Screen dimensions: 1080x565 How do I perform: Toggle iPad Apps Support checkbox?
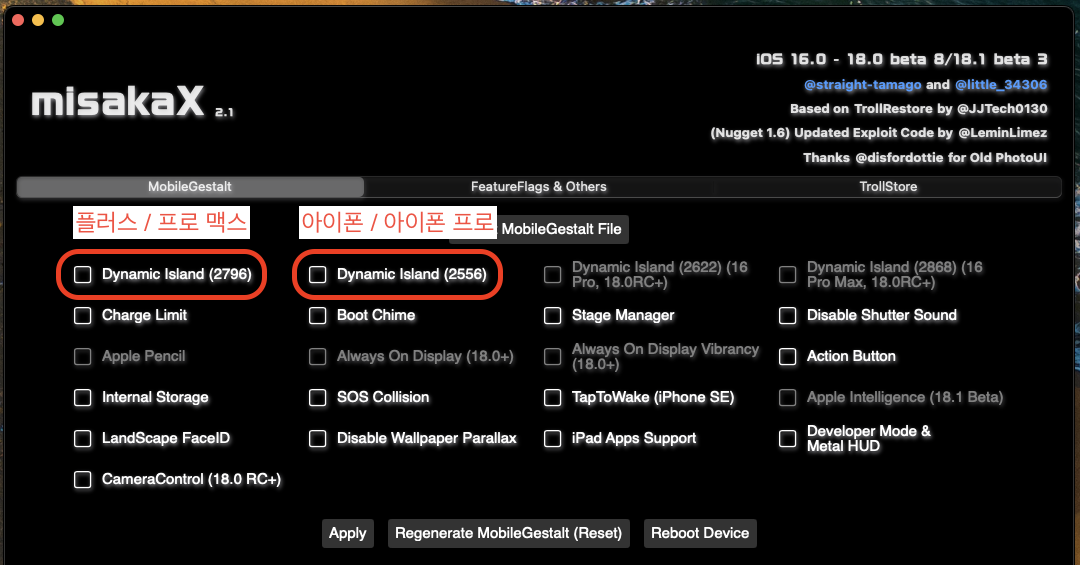[x=552, y=438]
